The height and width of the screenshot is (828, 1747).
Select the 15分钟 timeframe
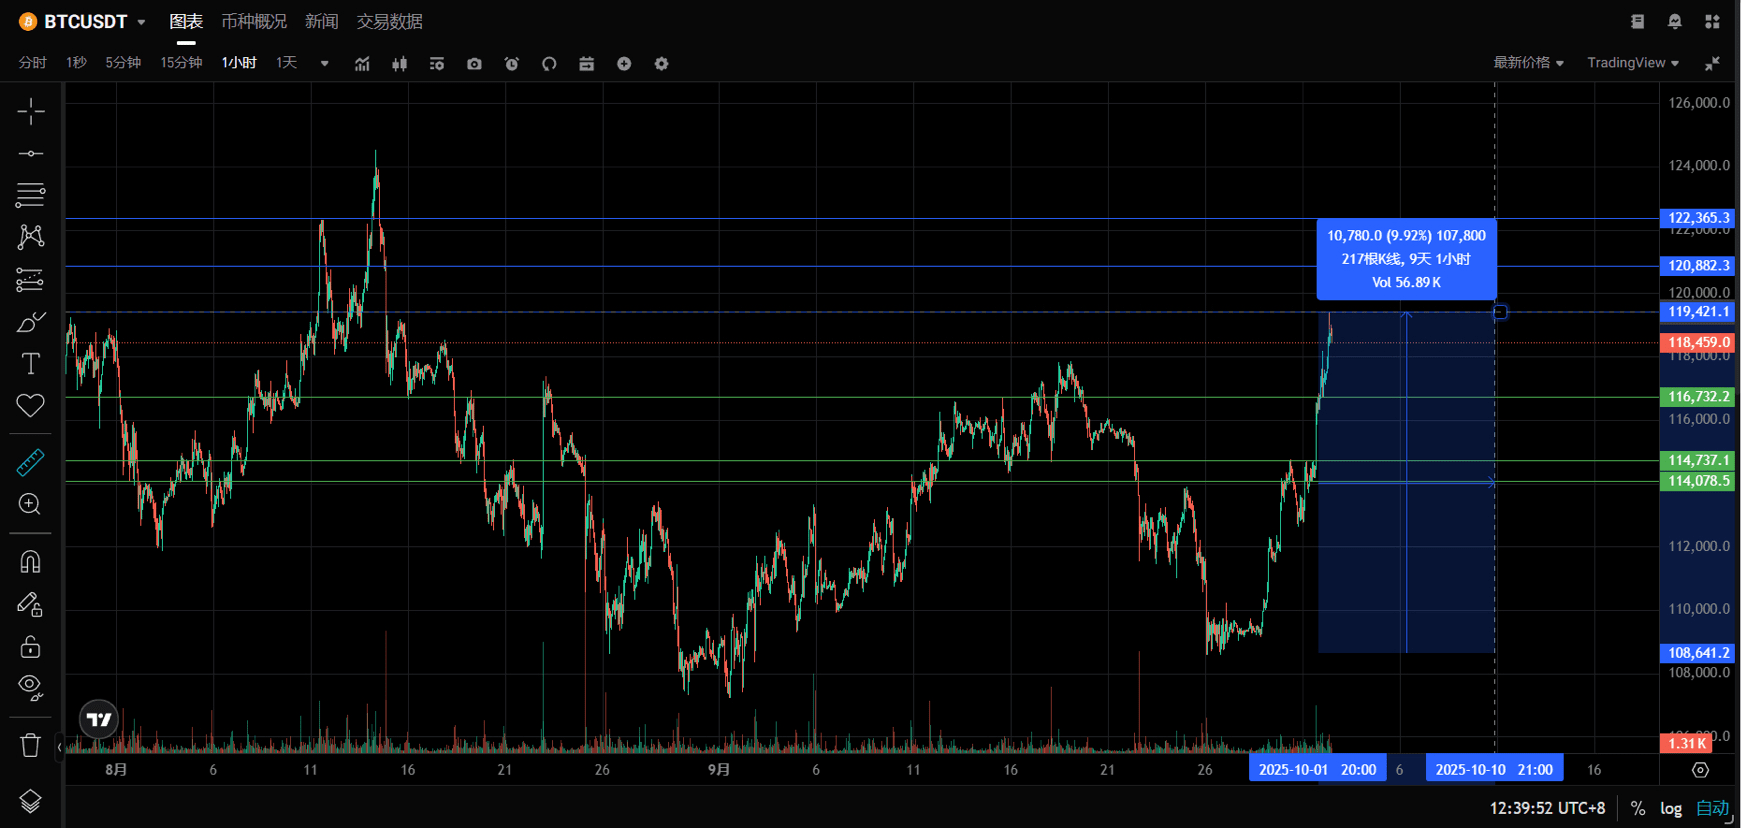[181, 63]
